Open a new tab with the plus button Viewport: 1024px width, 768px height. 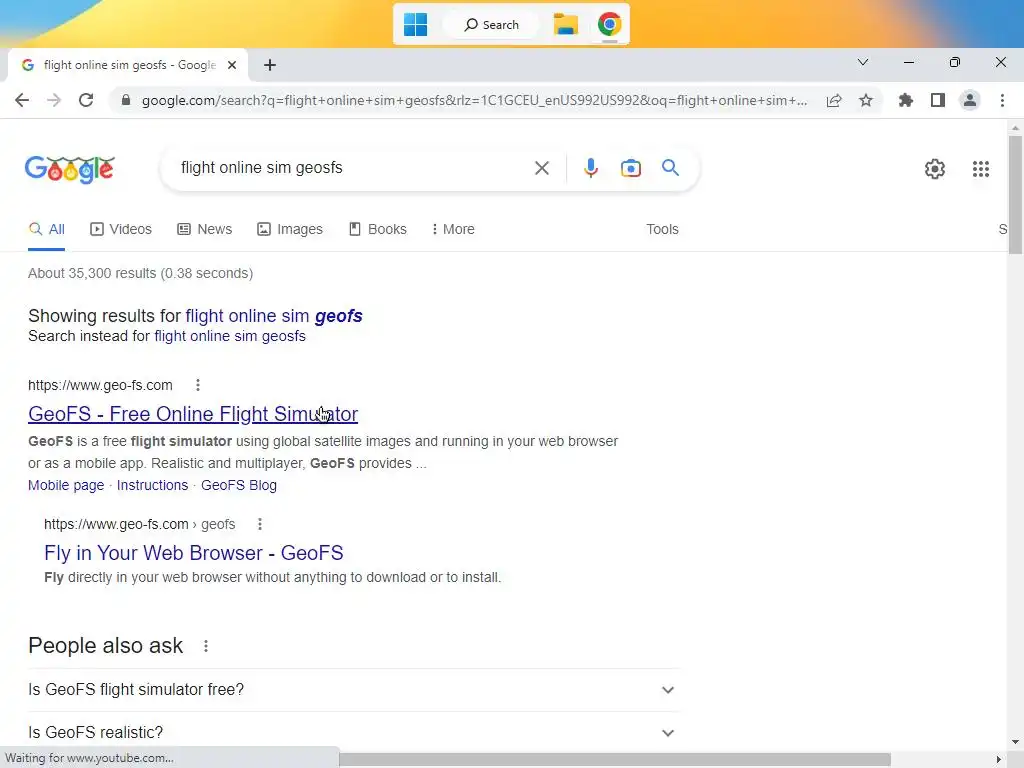(x=270, y=65)
